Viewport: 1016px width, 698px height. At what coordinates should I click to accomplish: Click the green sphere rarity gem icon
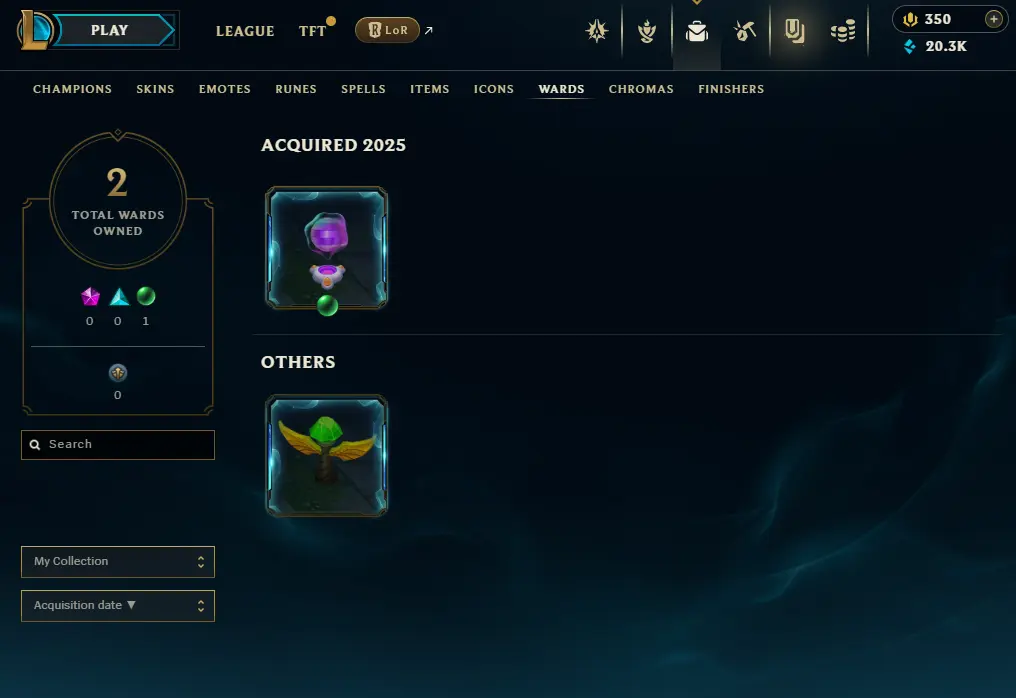click(x=146, y=296)
